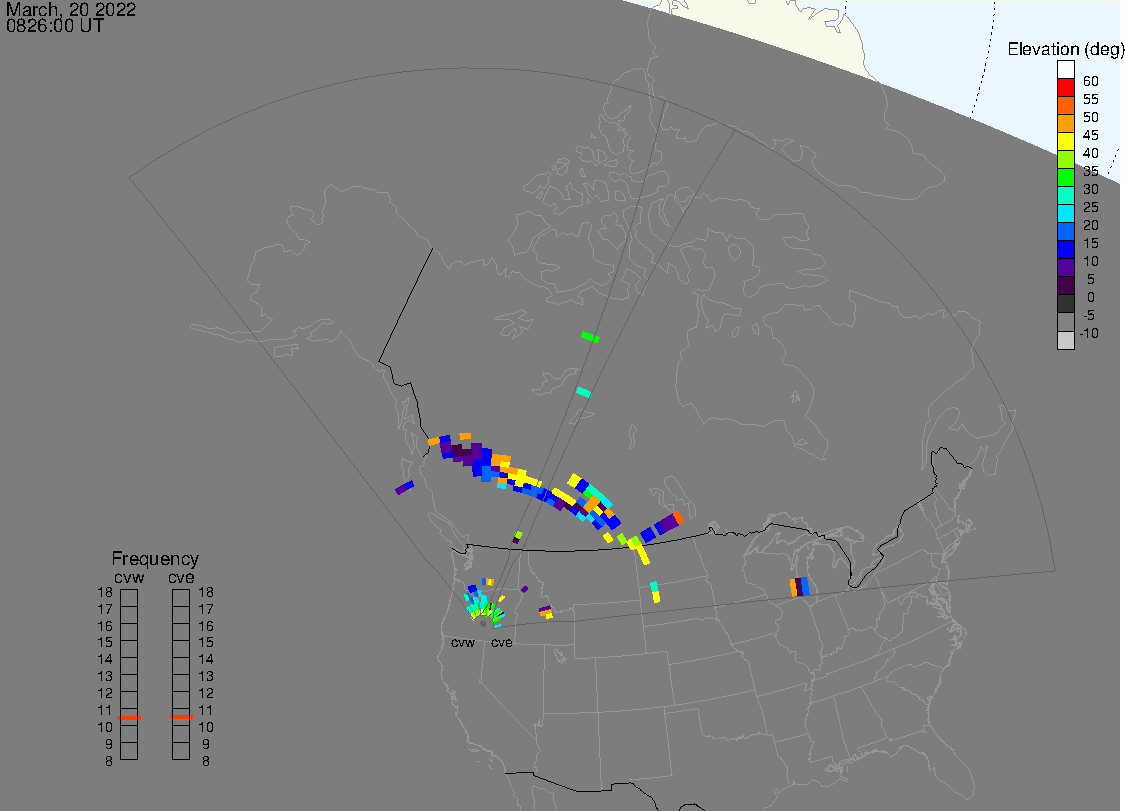Pick the cyan swatch between 20 and 25
1125x811 pixels.
[1065, 213]
